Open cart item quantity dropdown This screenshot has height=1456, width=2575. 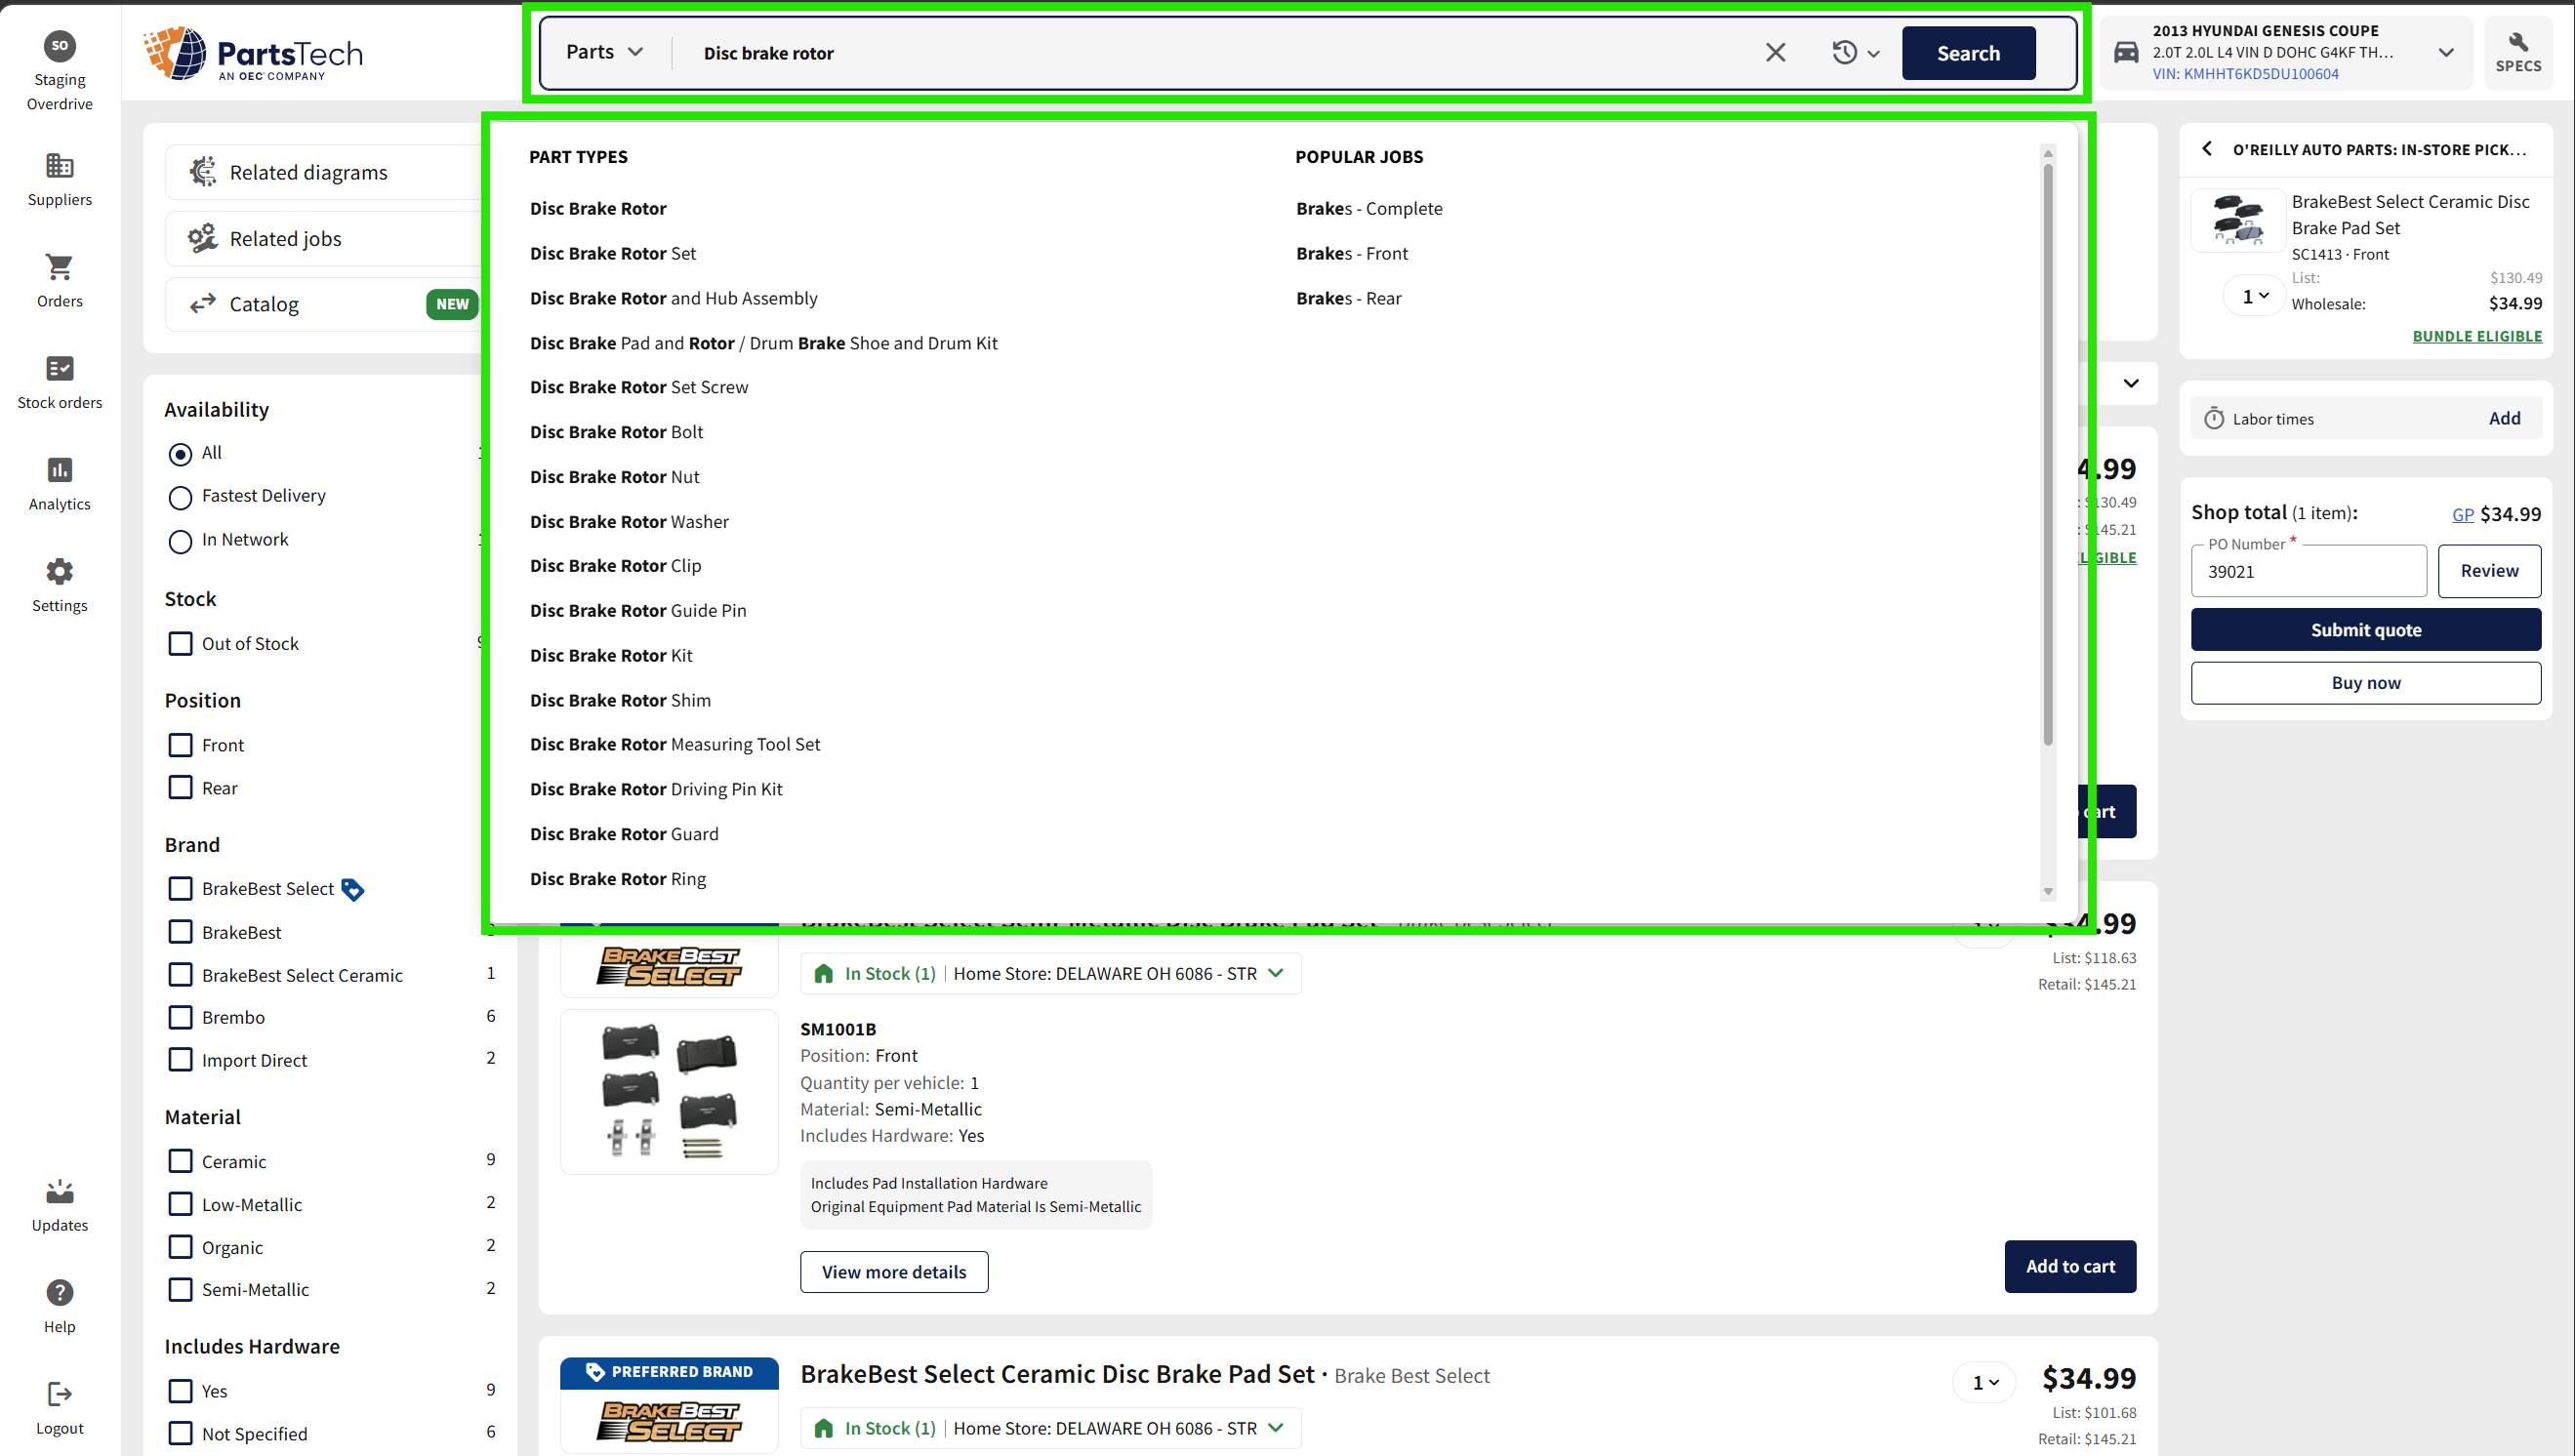tap(2254, 296)
